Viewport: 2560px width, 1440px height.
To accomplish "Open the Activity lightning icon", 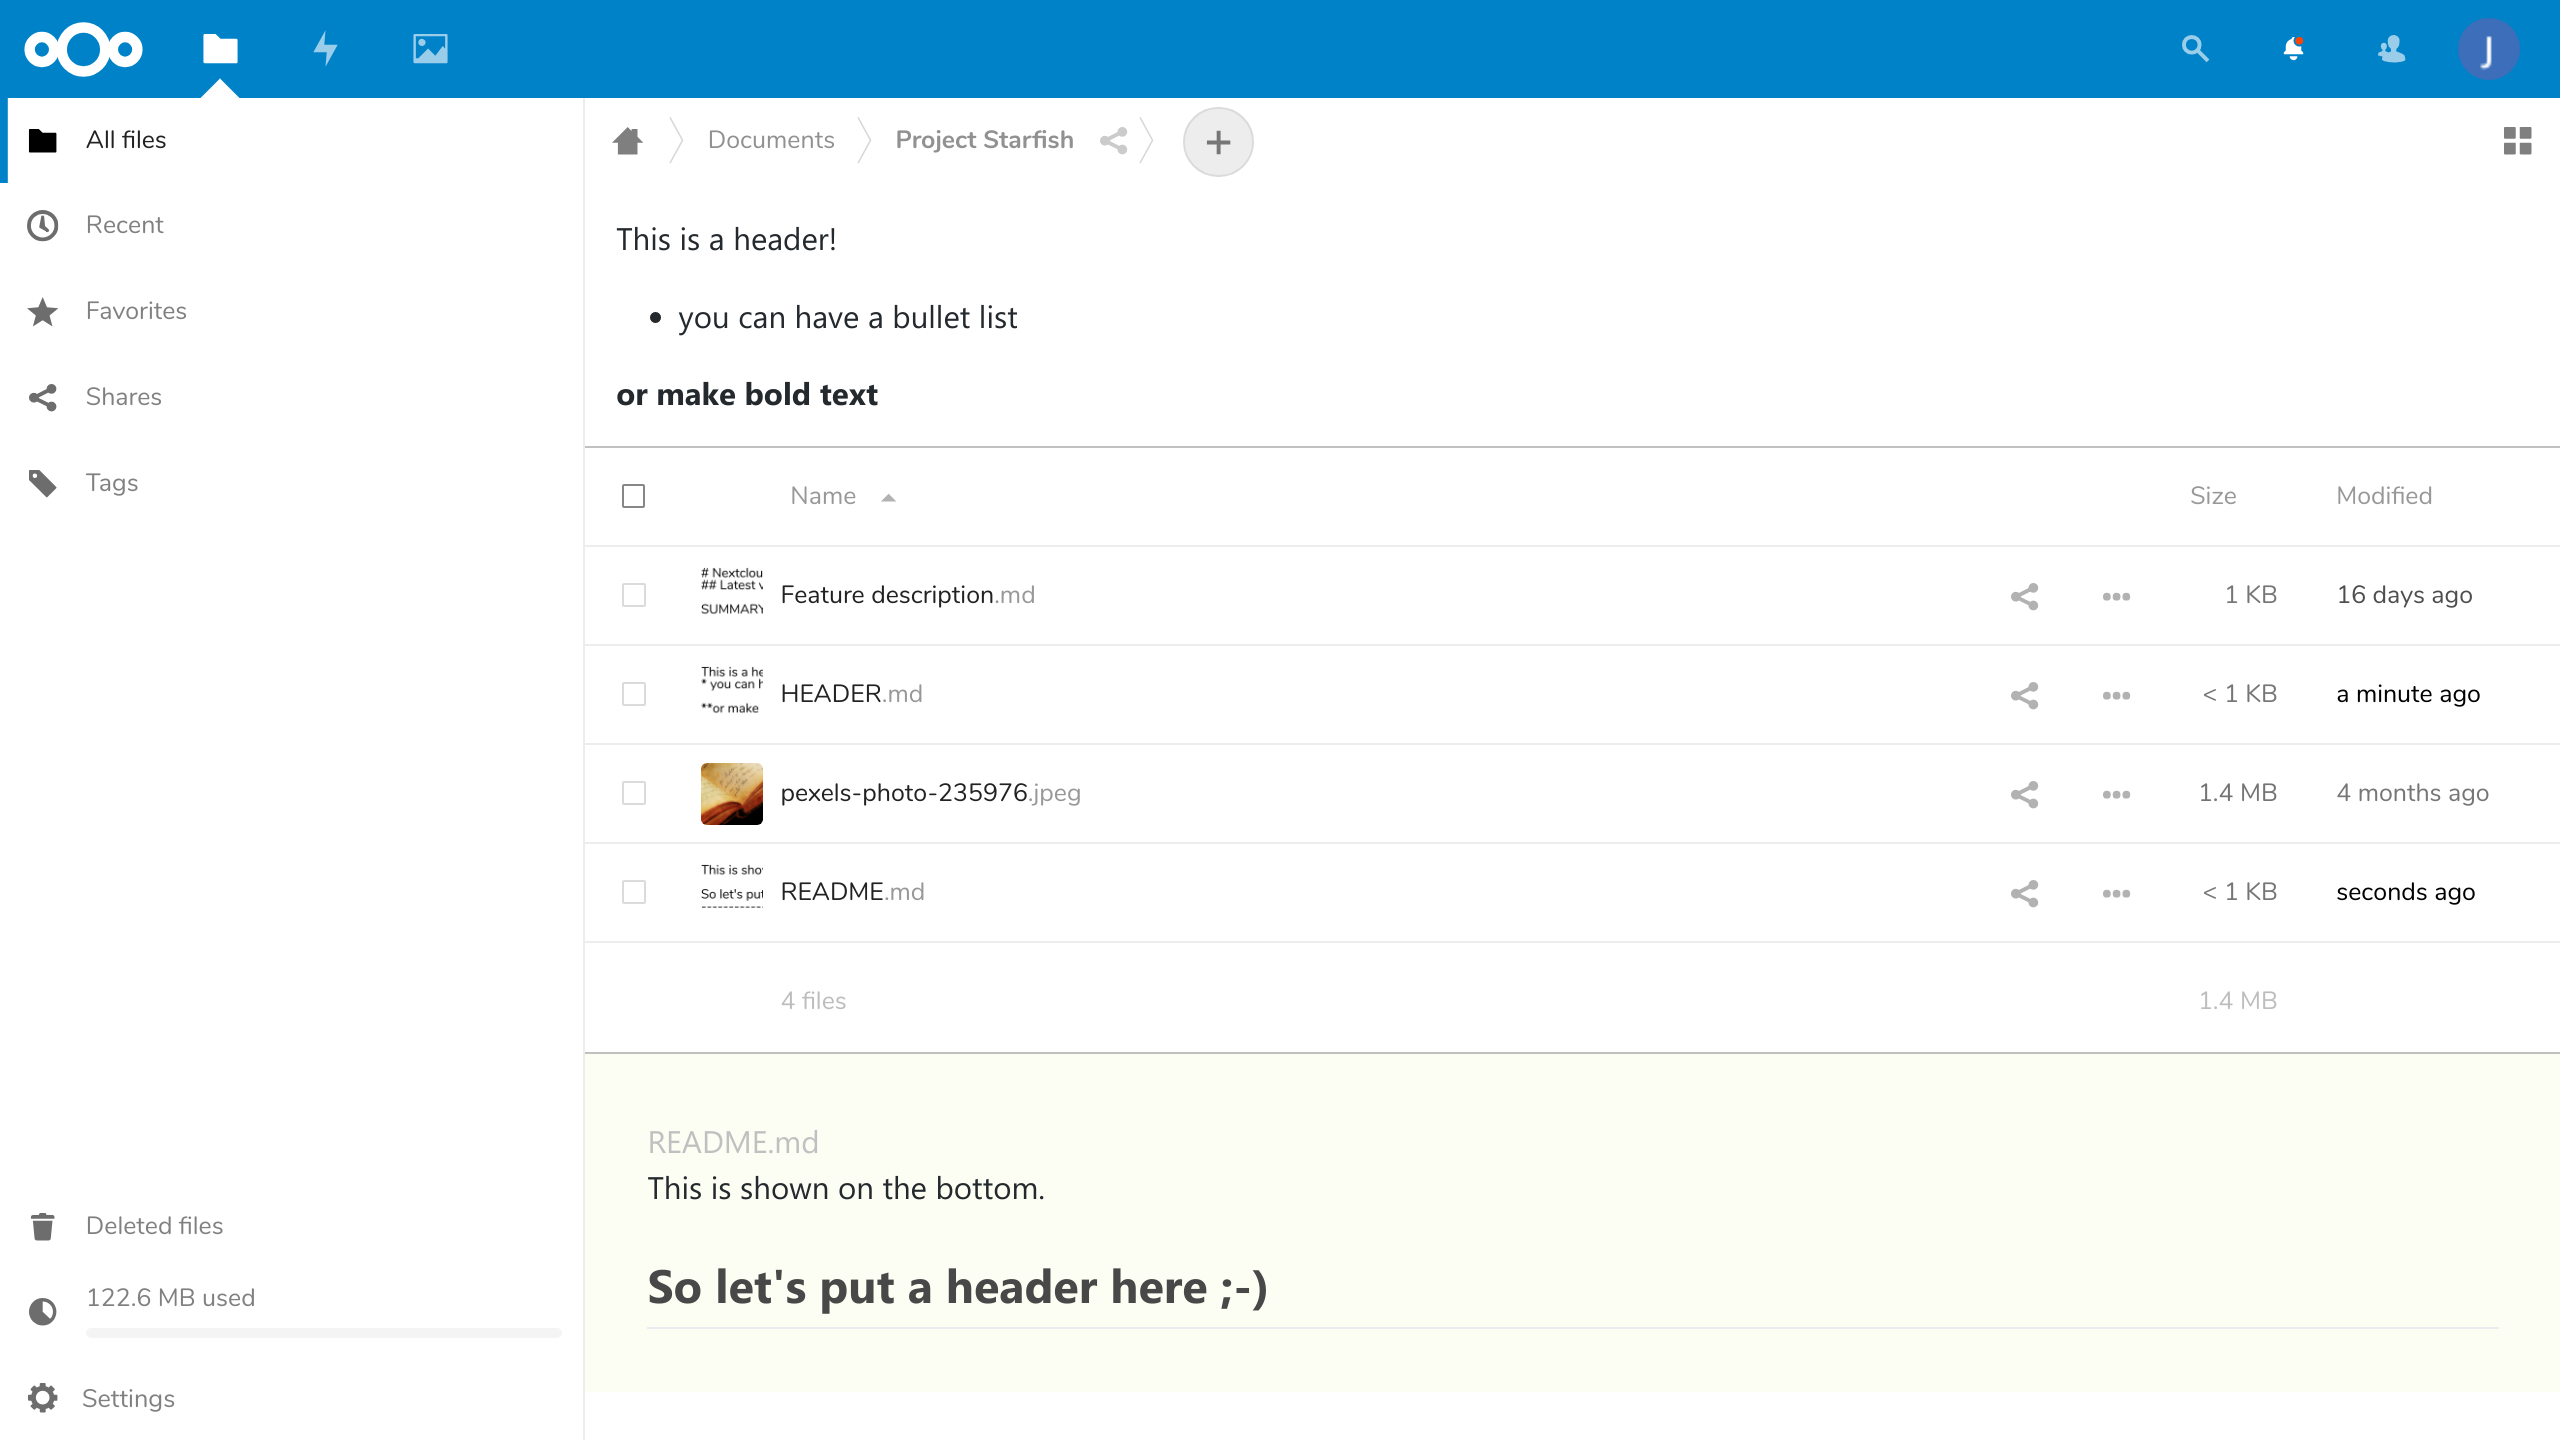I will [x=325, y=49].
